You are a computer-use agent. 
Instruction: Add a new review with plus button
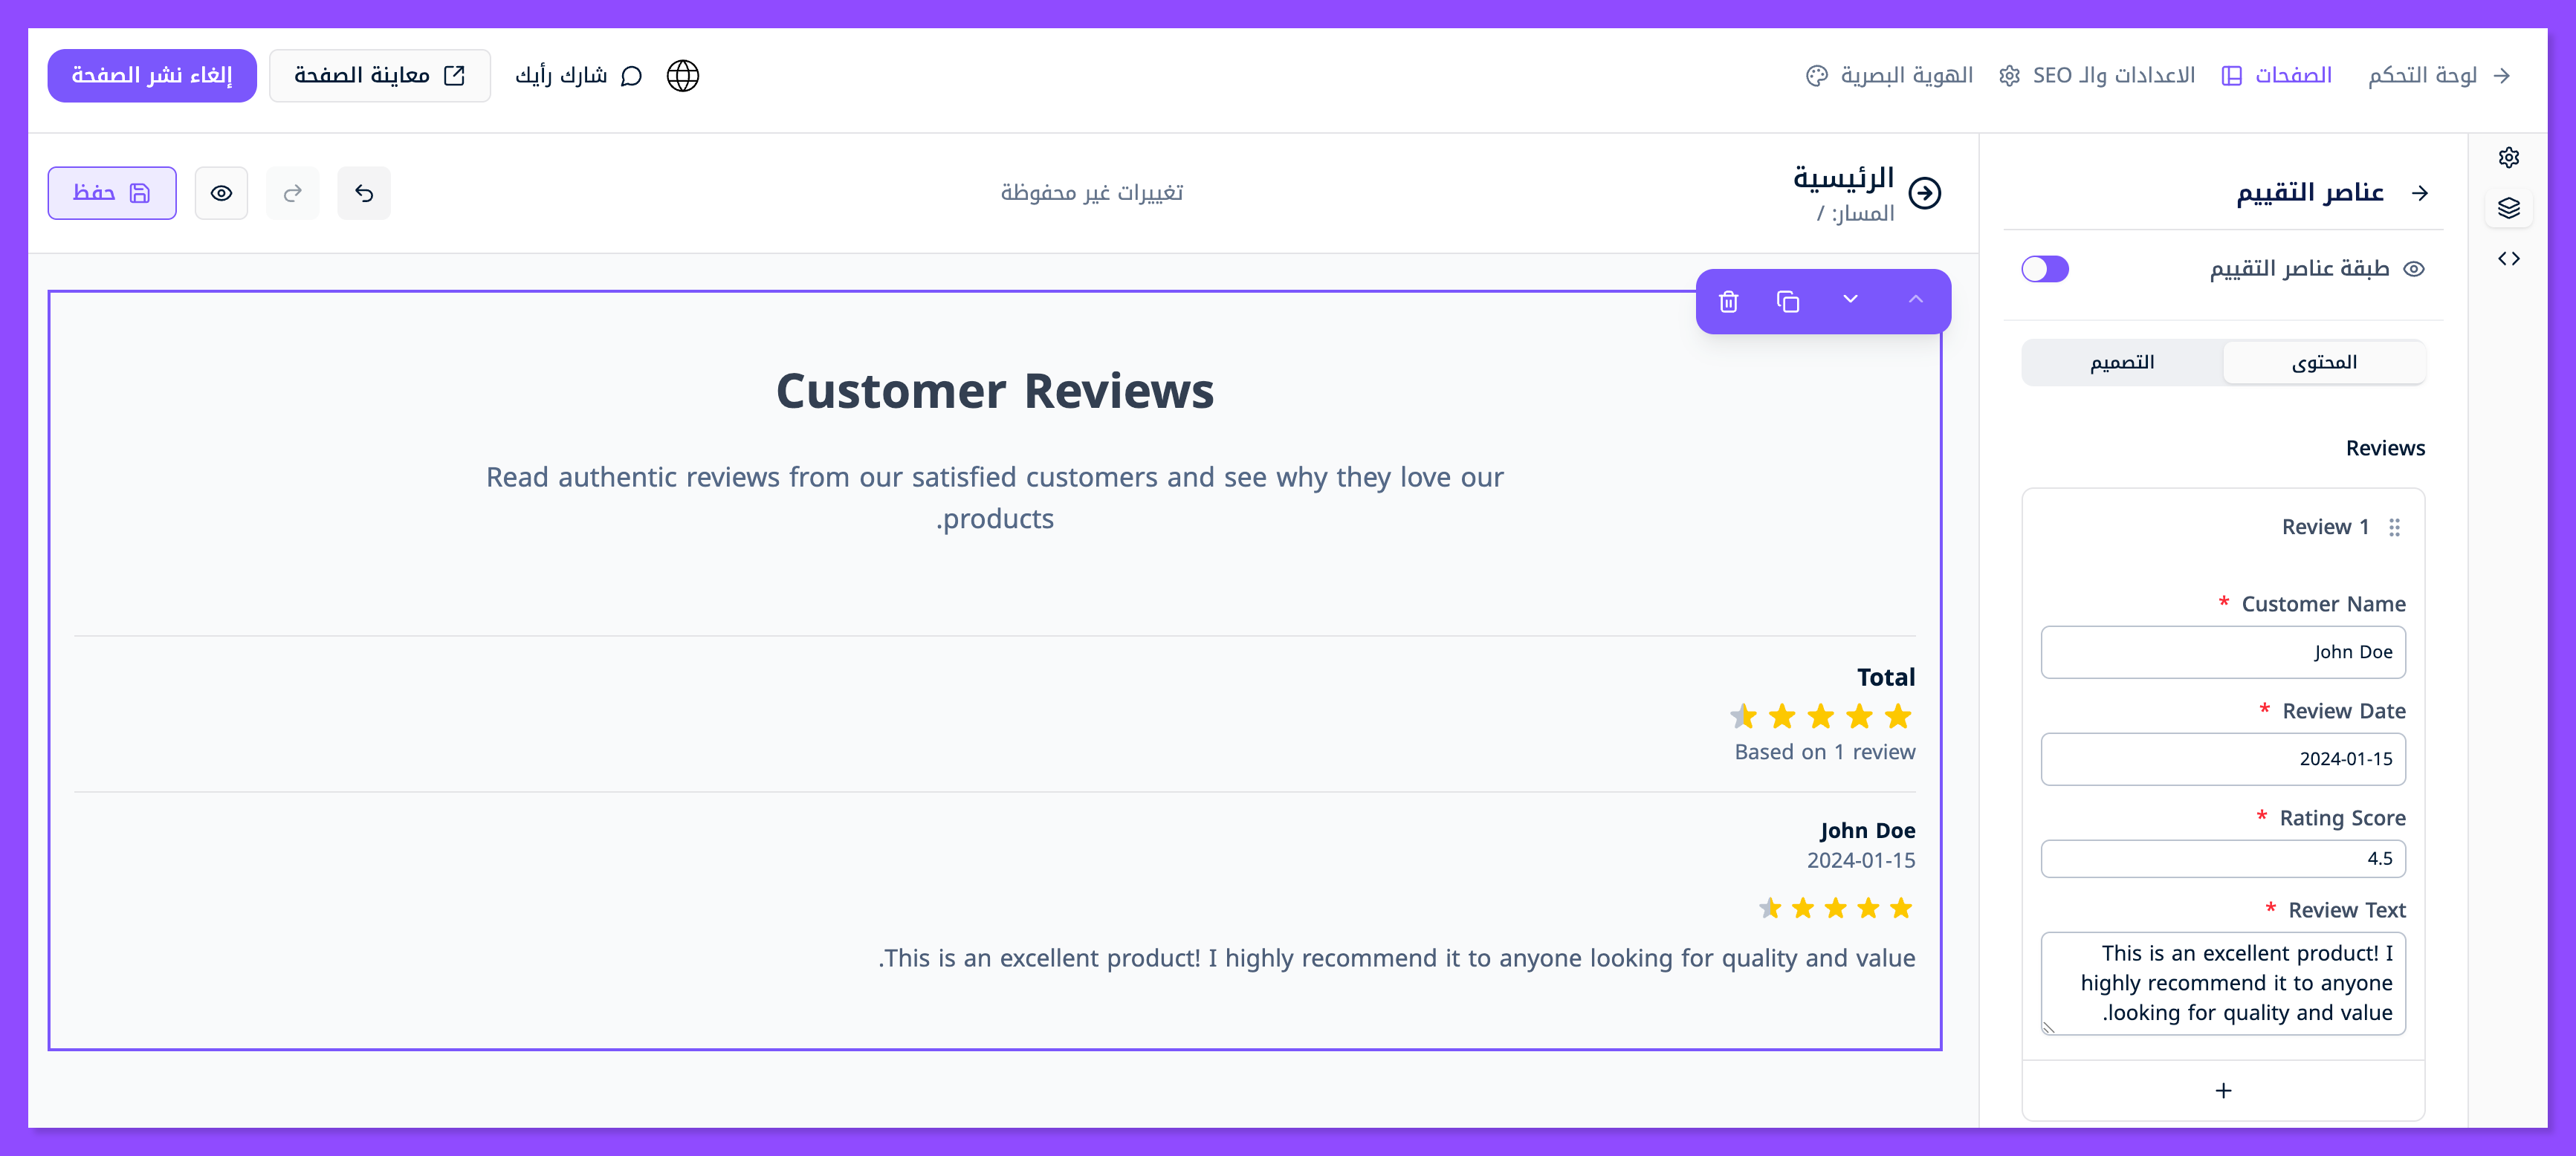(x=2222, y=1090)
